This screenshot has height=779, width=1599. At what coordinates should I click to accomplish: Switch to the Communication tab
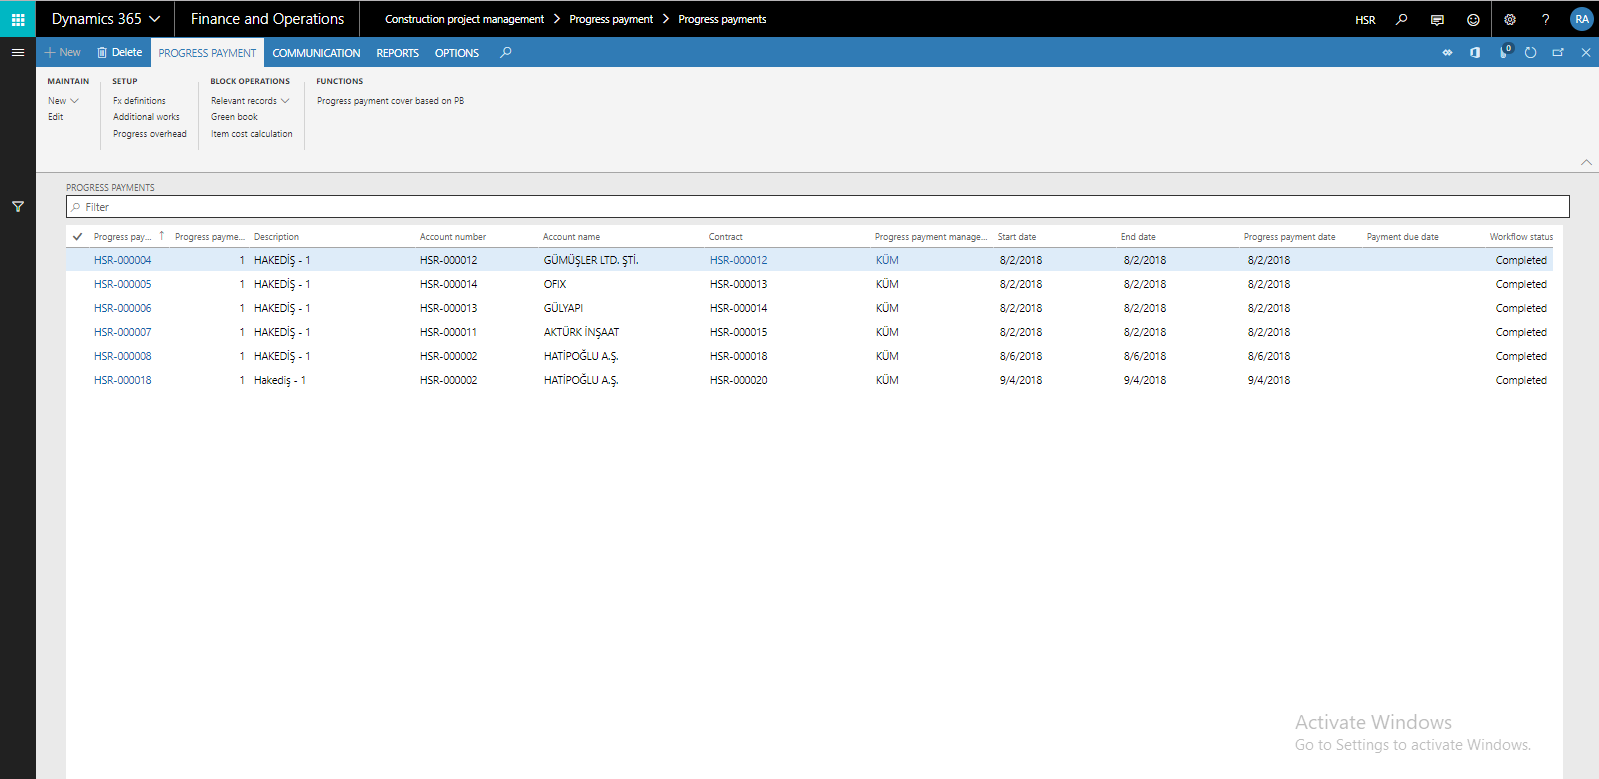(x=316, y=53)
